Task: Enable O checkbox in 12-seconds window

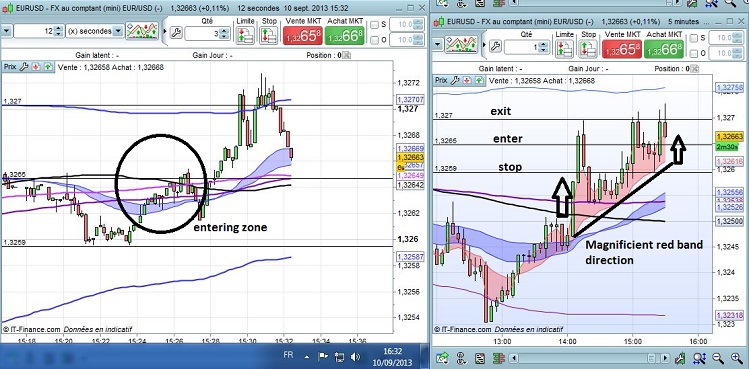Action: coord(375,40)
